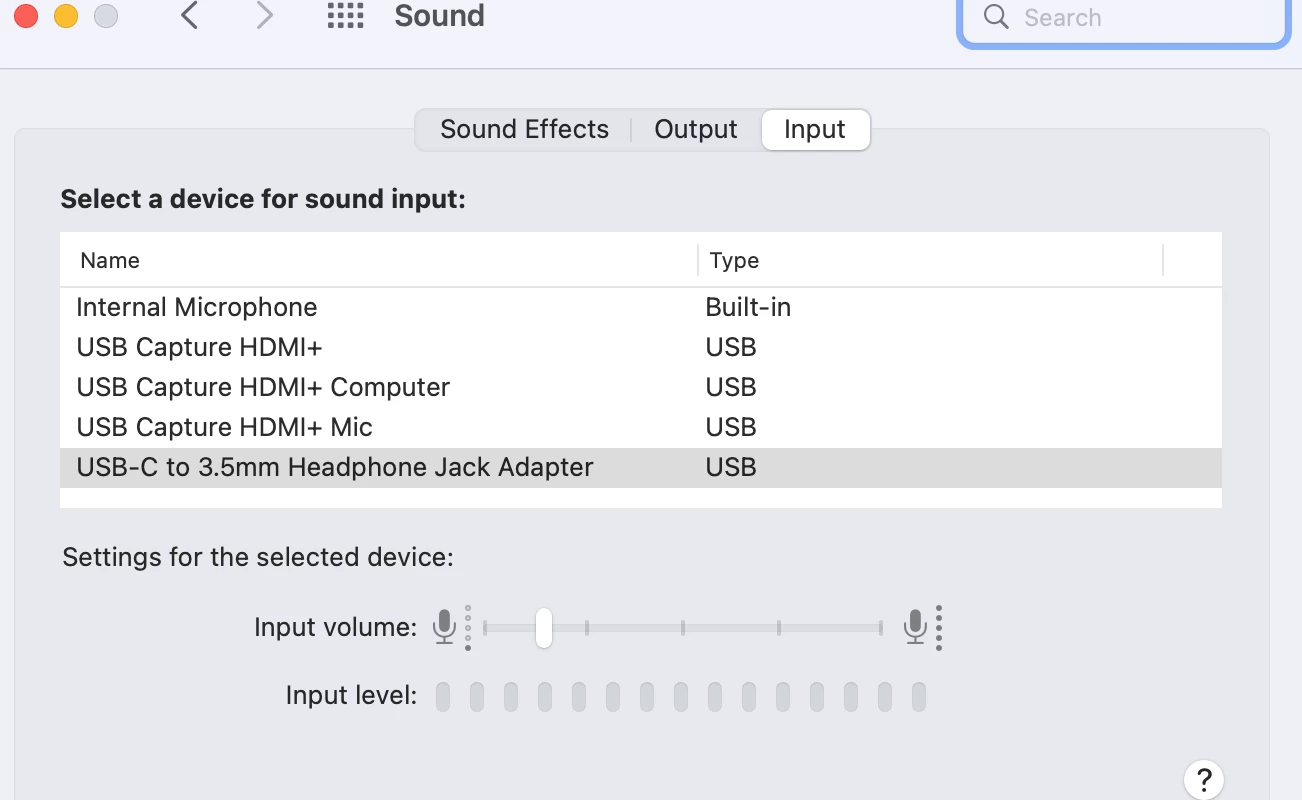Screen dimensions: 1302x800
Task: Choose USB Capture HDMI+ device
Action: click(x=199, y=347)
